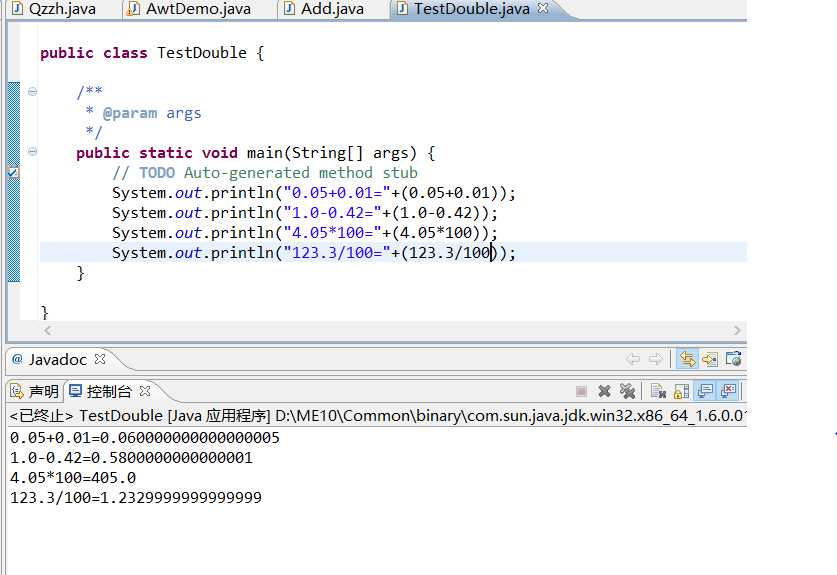Toggle Link with Selection in Javadoc view
The height and width of the screenshot is (575, 837).
pos(687,359)
